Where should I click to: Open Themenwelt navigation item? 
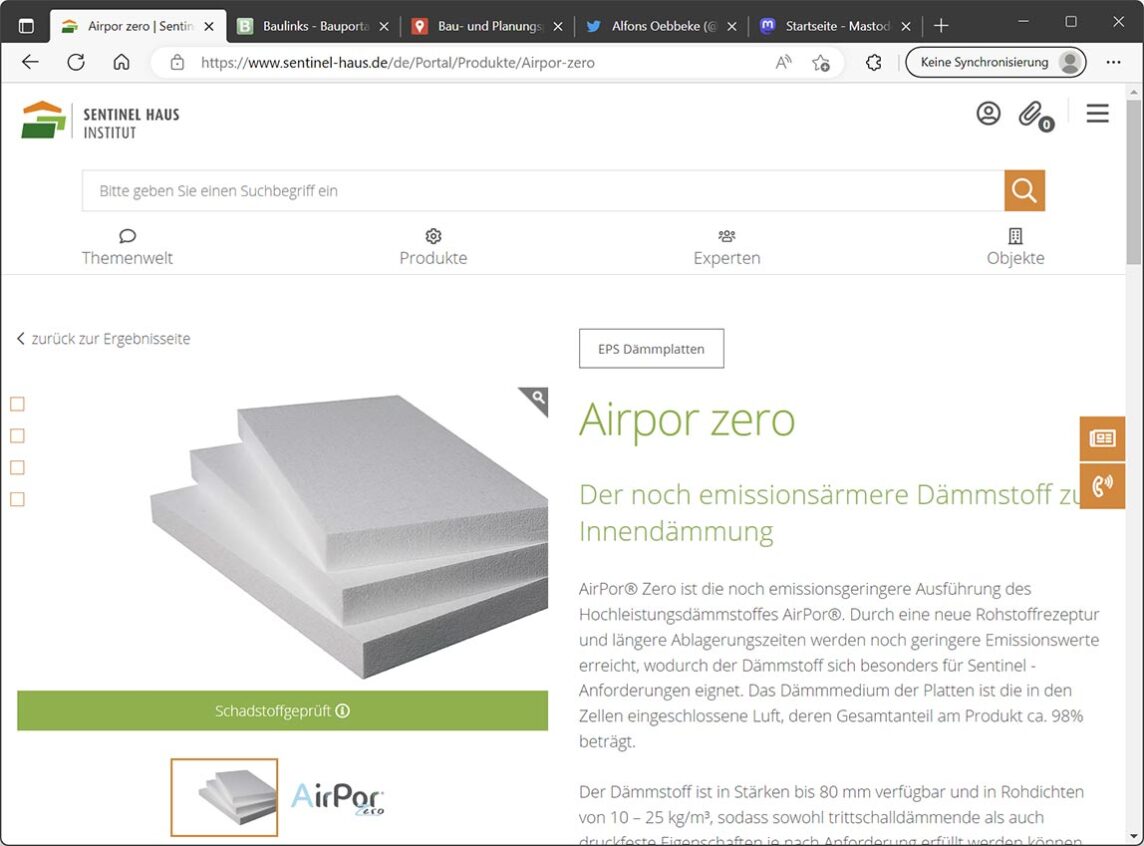tap(127, 247)
